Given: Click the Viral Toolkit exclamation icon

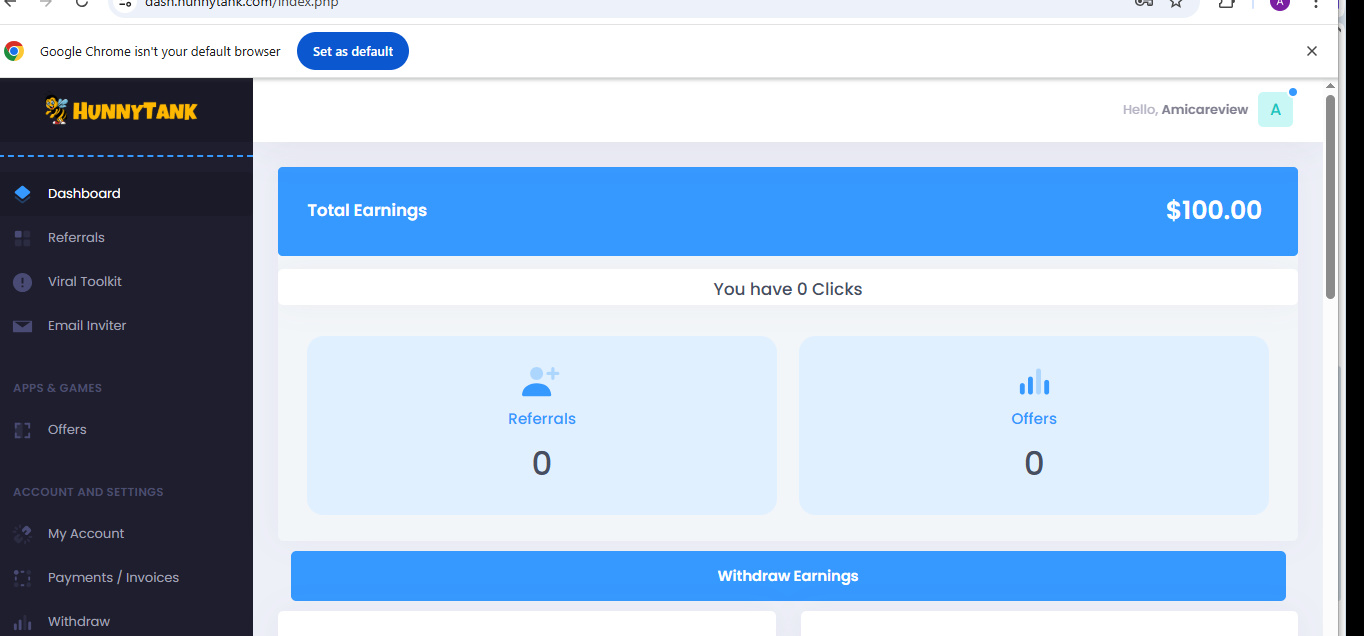Looking at the screenshot, I should coord(23,282).
